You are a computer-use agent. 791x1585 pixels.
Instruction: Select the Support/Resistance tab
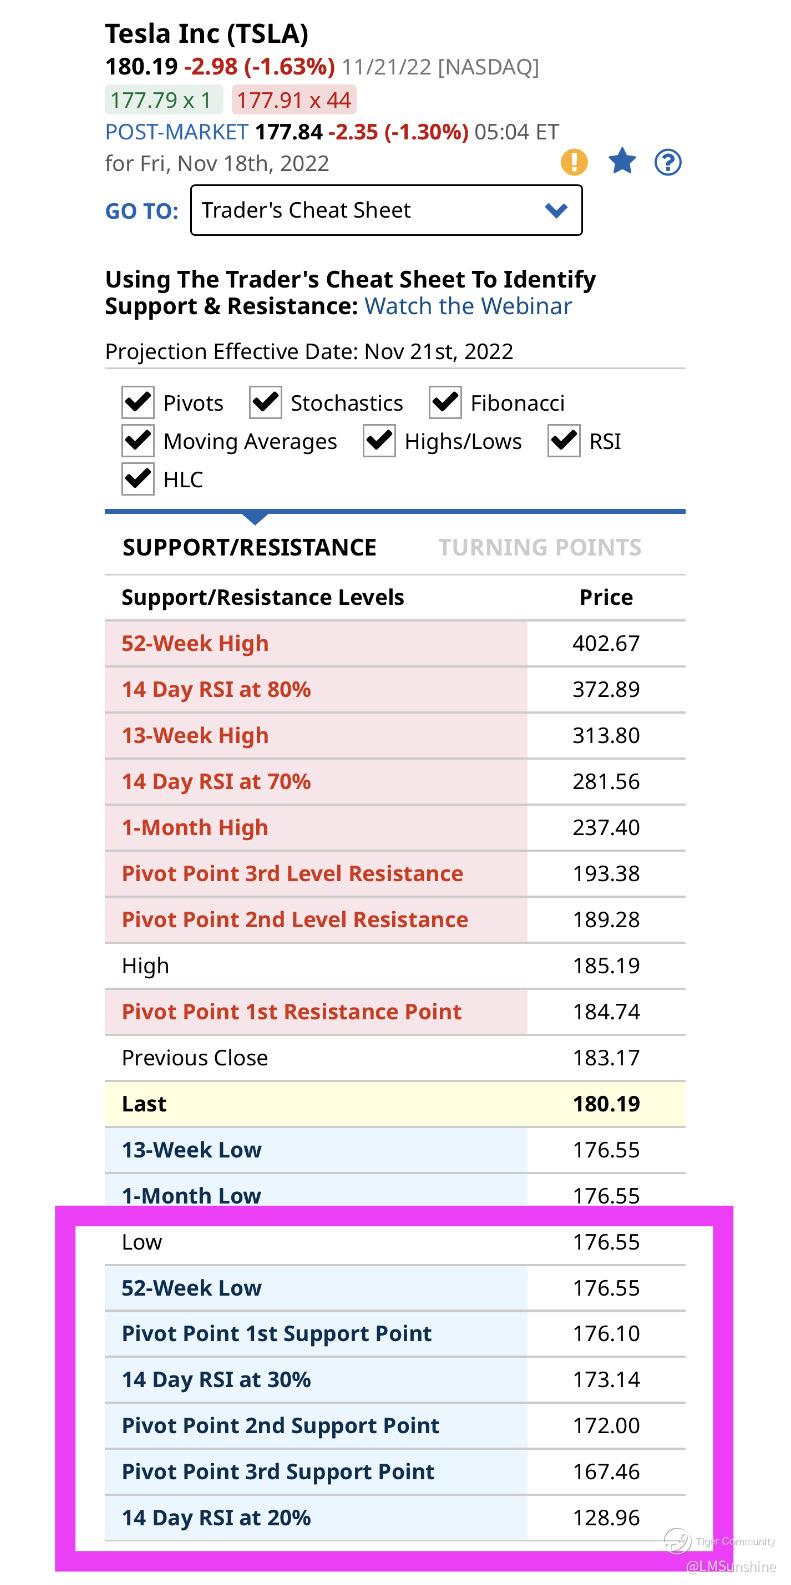point(249,547)
